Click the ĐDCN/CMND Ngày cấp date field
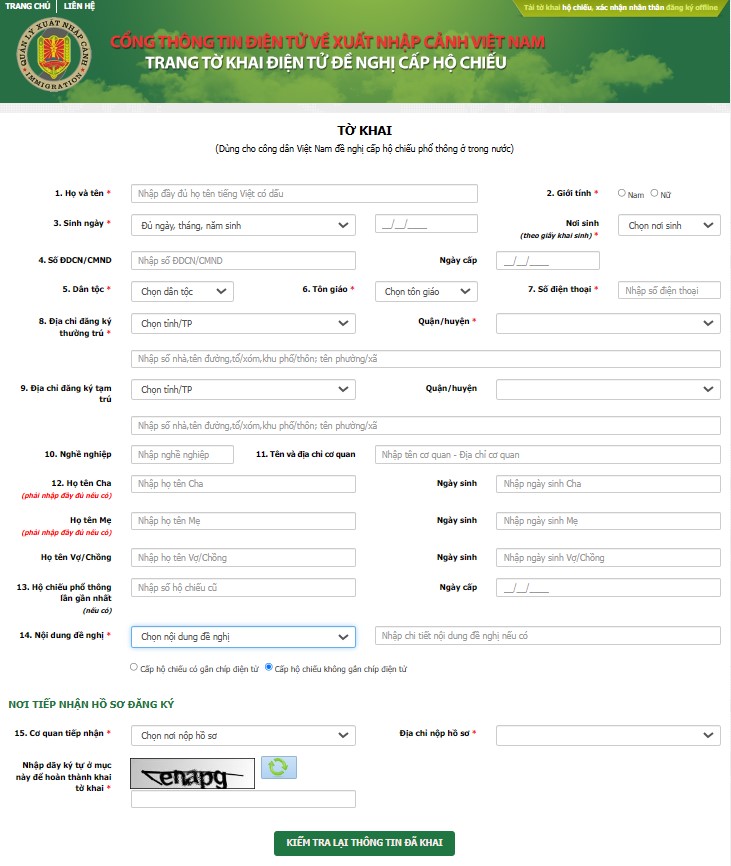This screenshot has height=866, width=731. coord(548,261)
